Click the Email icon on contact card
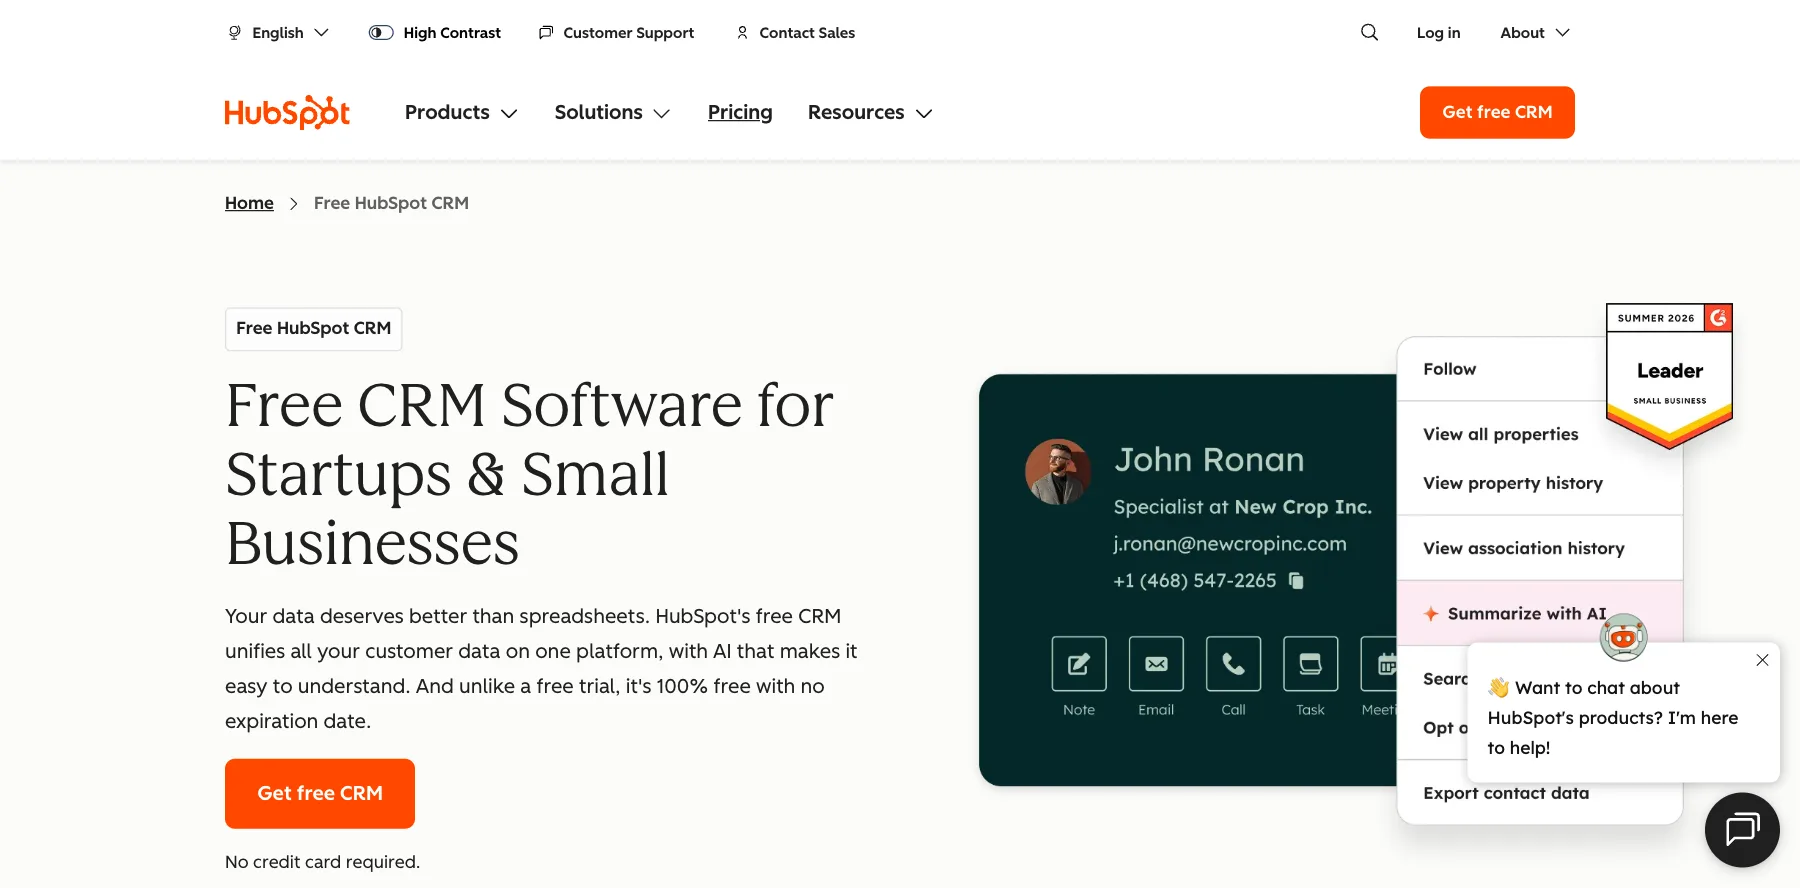This screenshot has width=1800, height=888. 1156,664
